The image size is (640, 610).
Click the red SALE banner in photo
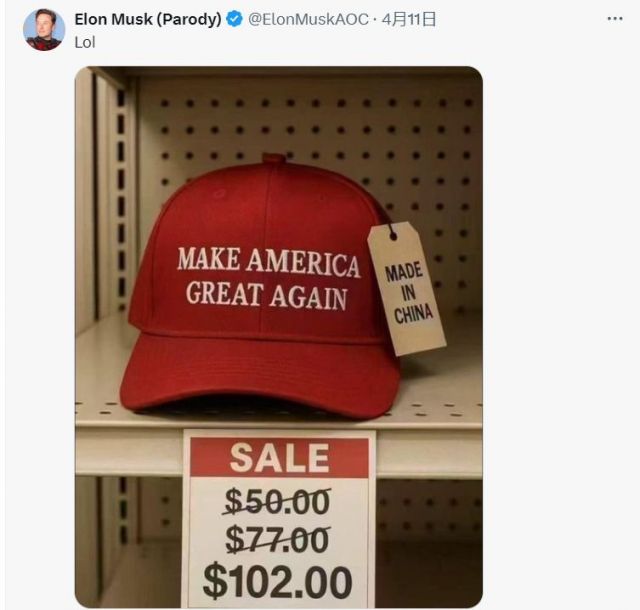(x=280, y=457)
